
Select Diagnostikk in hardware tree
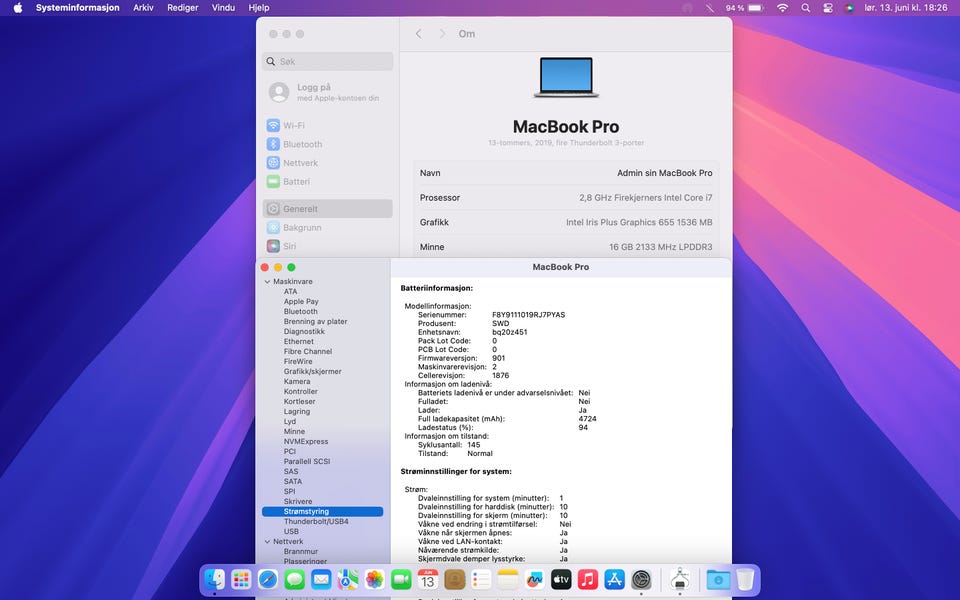pos(304,332)
